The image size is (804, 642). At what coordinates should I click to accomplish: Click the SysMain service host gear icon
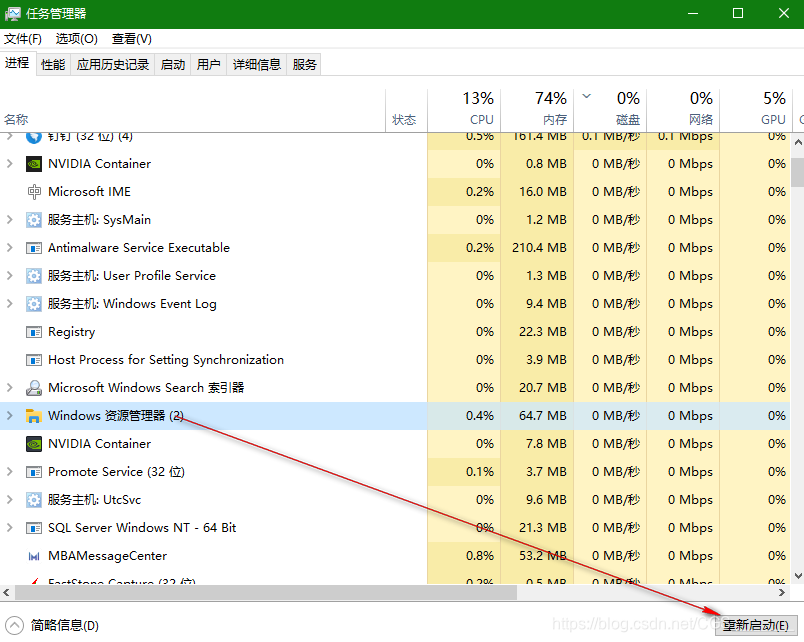[34, 220]
